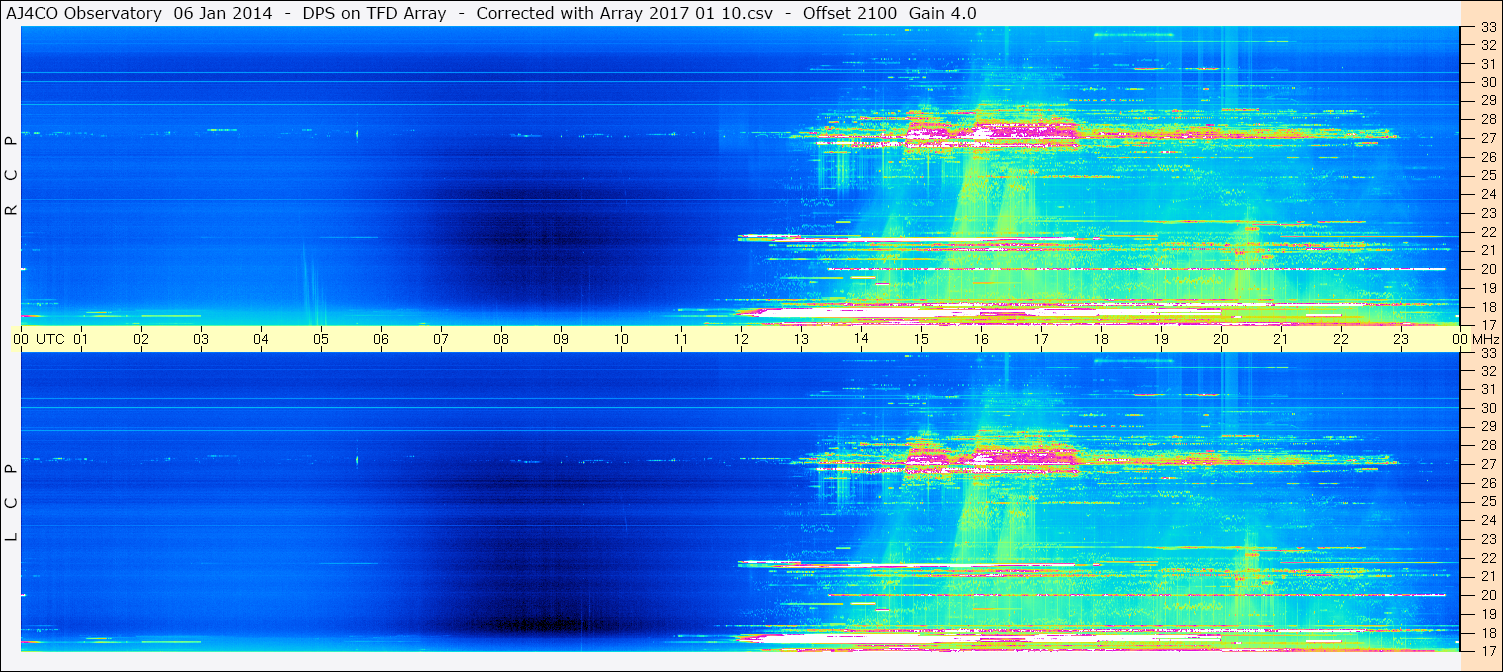Click the 11 hour mark on time axis

pos(681,339)
